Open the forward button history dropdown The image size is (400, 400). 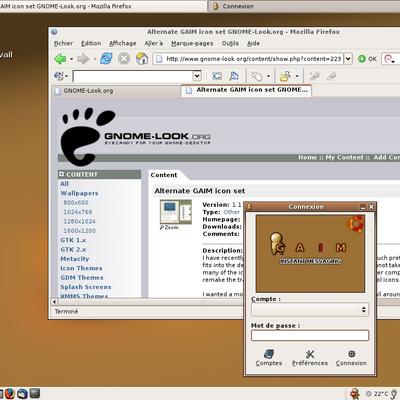tap(95, 59)
